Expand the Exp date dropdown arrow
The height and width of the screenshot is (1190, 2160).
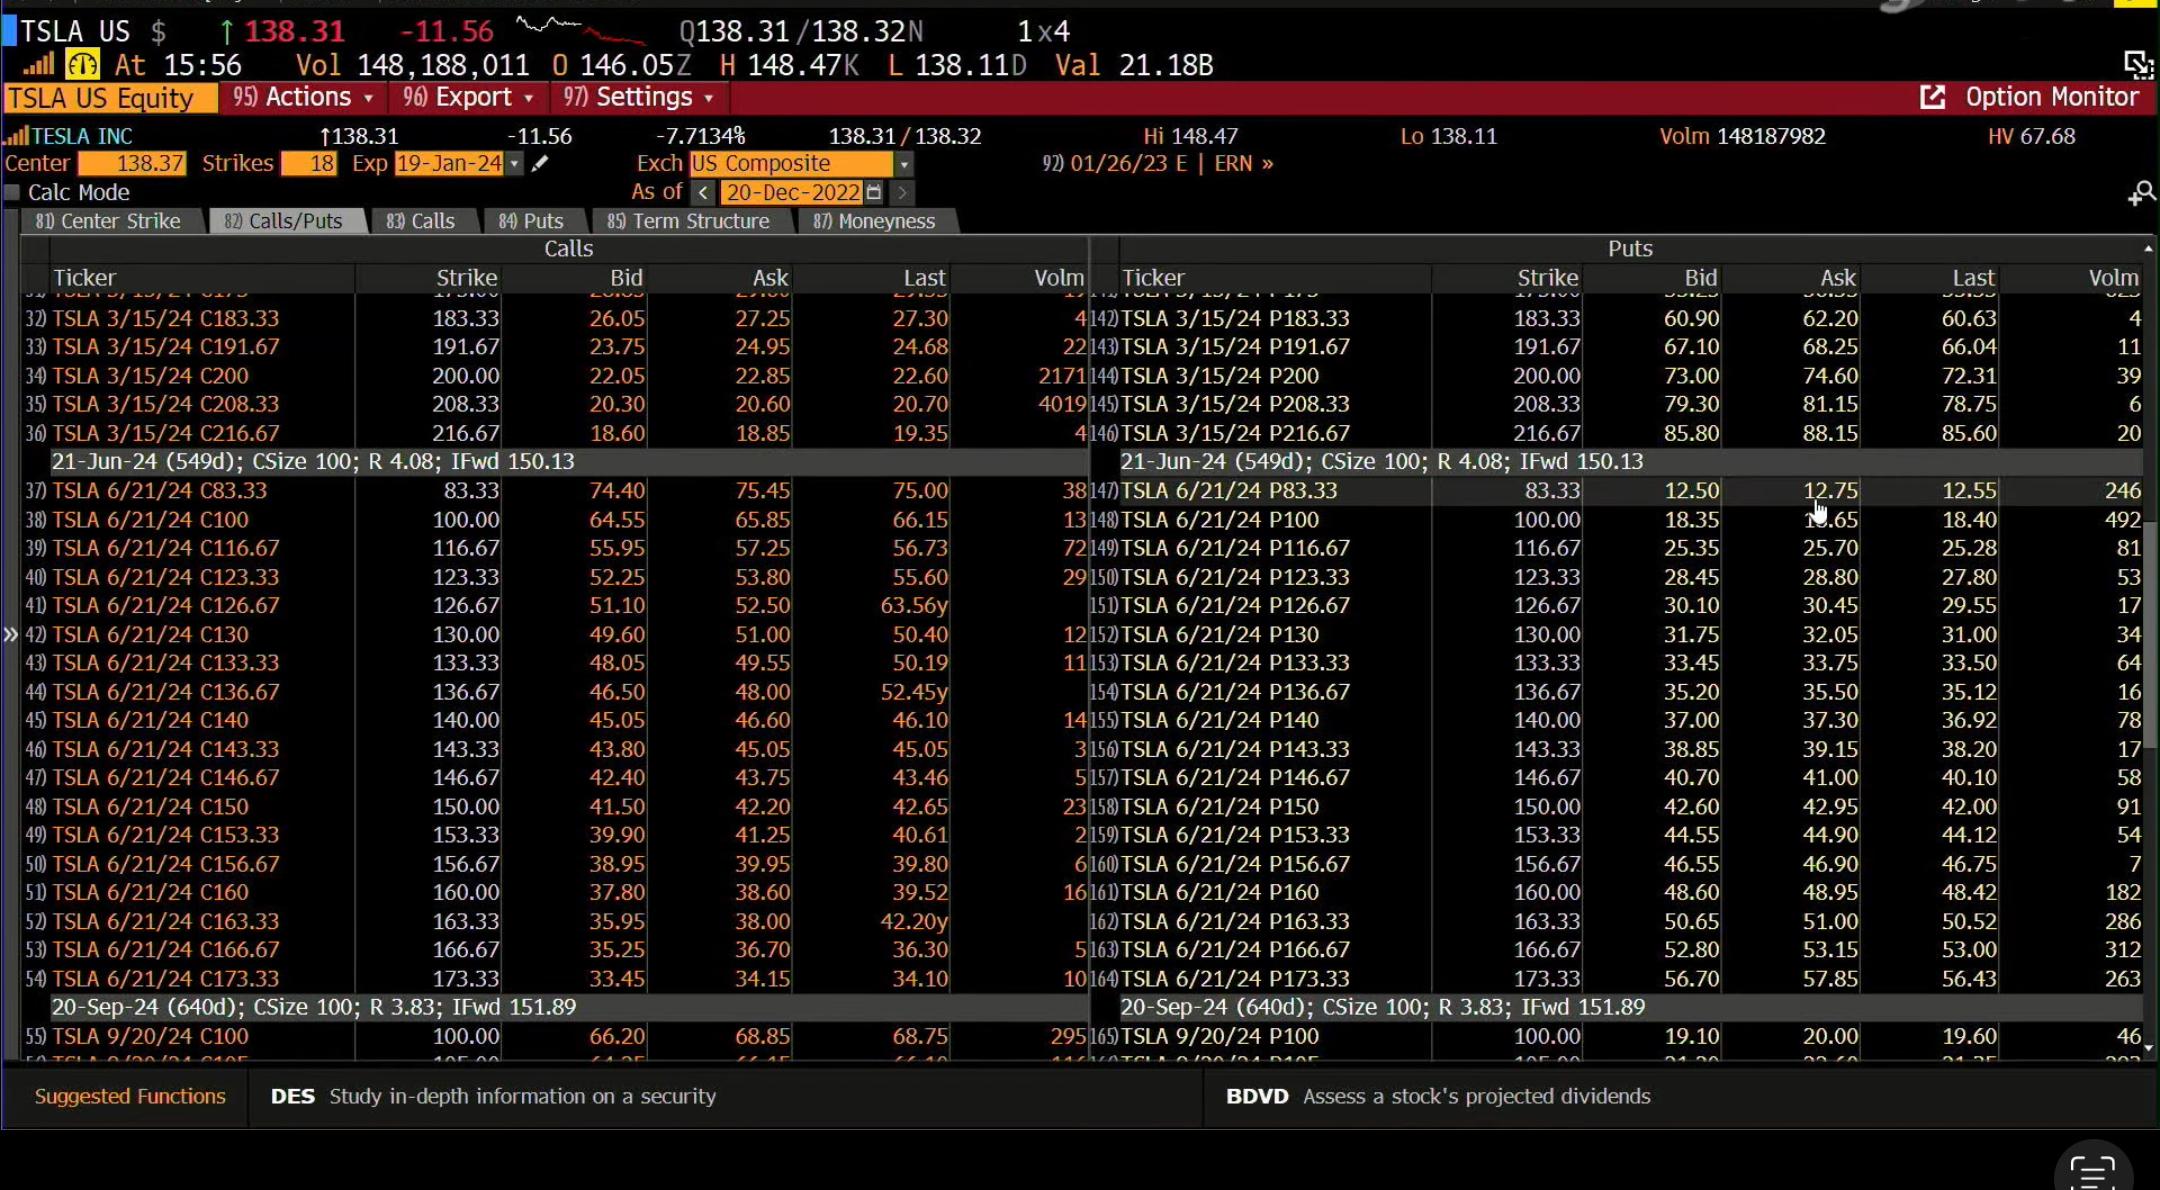pos(514,164)
